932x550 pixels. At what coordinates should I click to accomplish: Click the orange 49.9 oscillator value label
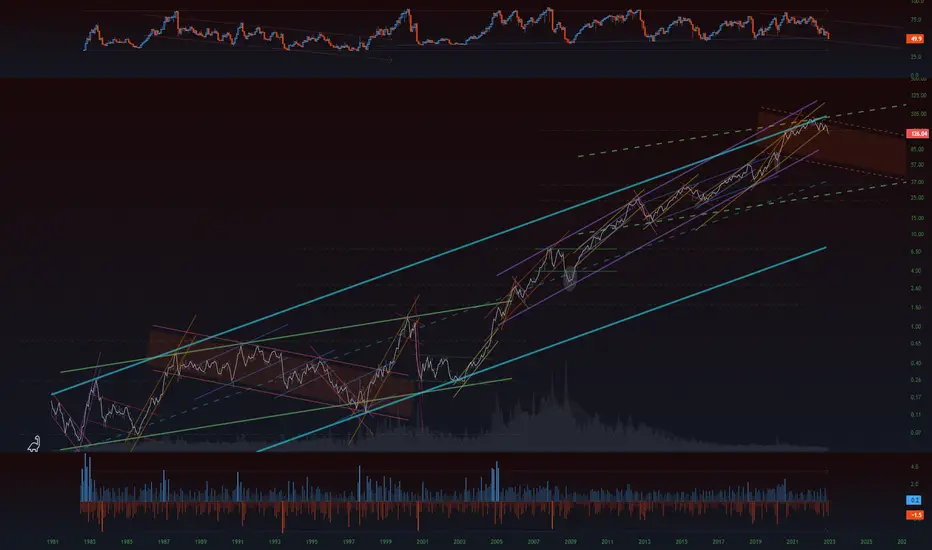click(914, 39)
